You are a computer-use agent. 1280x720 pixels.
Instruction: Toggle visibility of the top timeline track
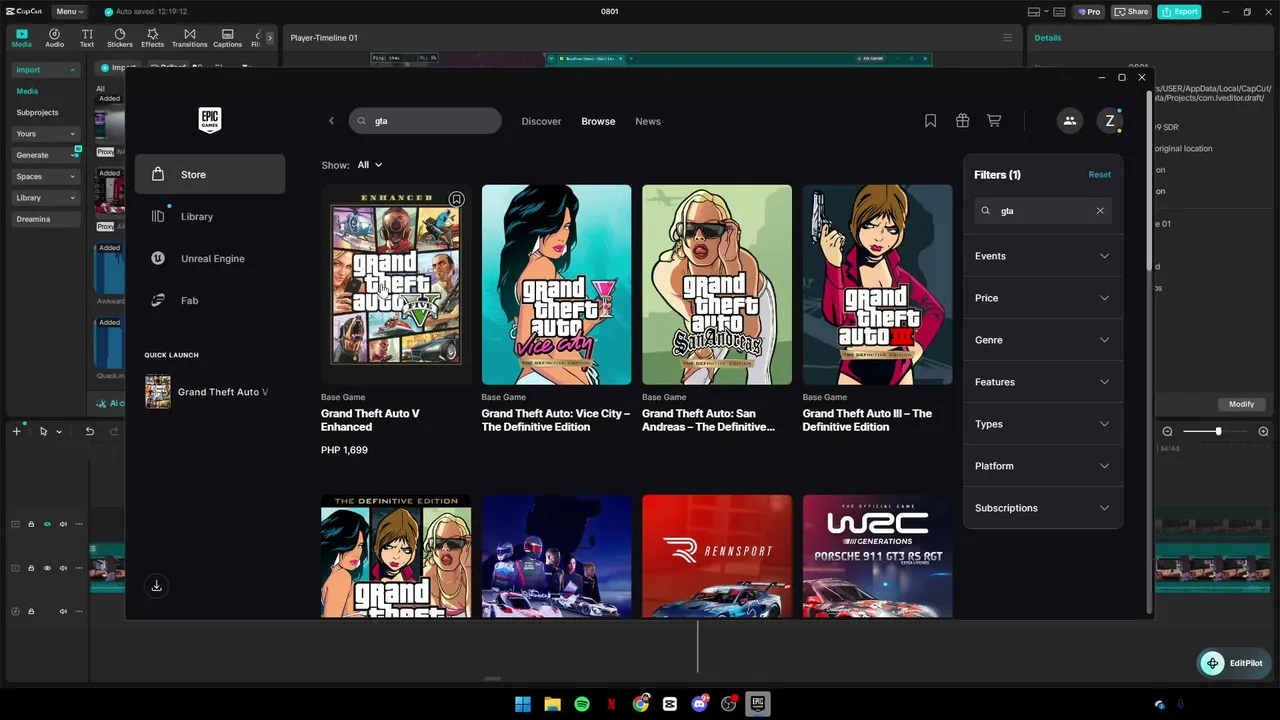[47, 524]
